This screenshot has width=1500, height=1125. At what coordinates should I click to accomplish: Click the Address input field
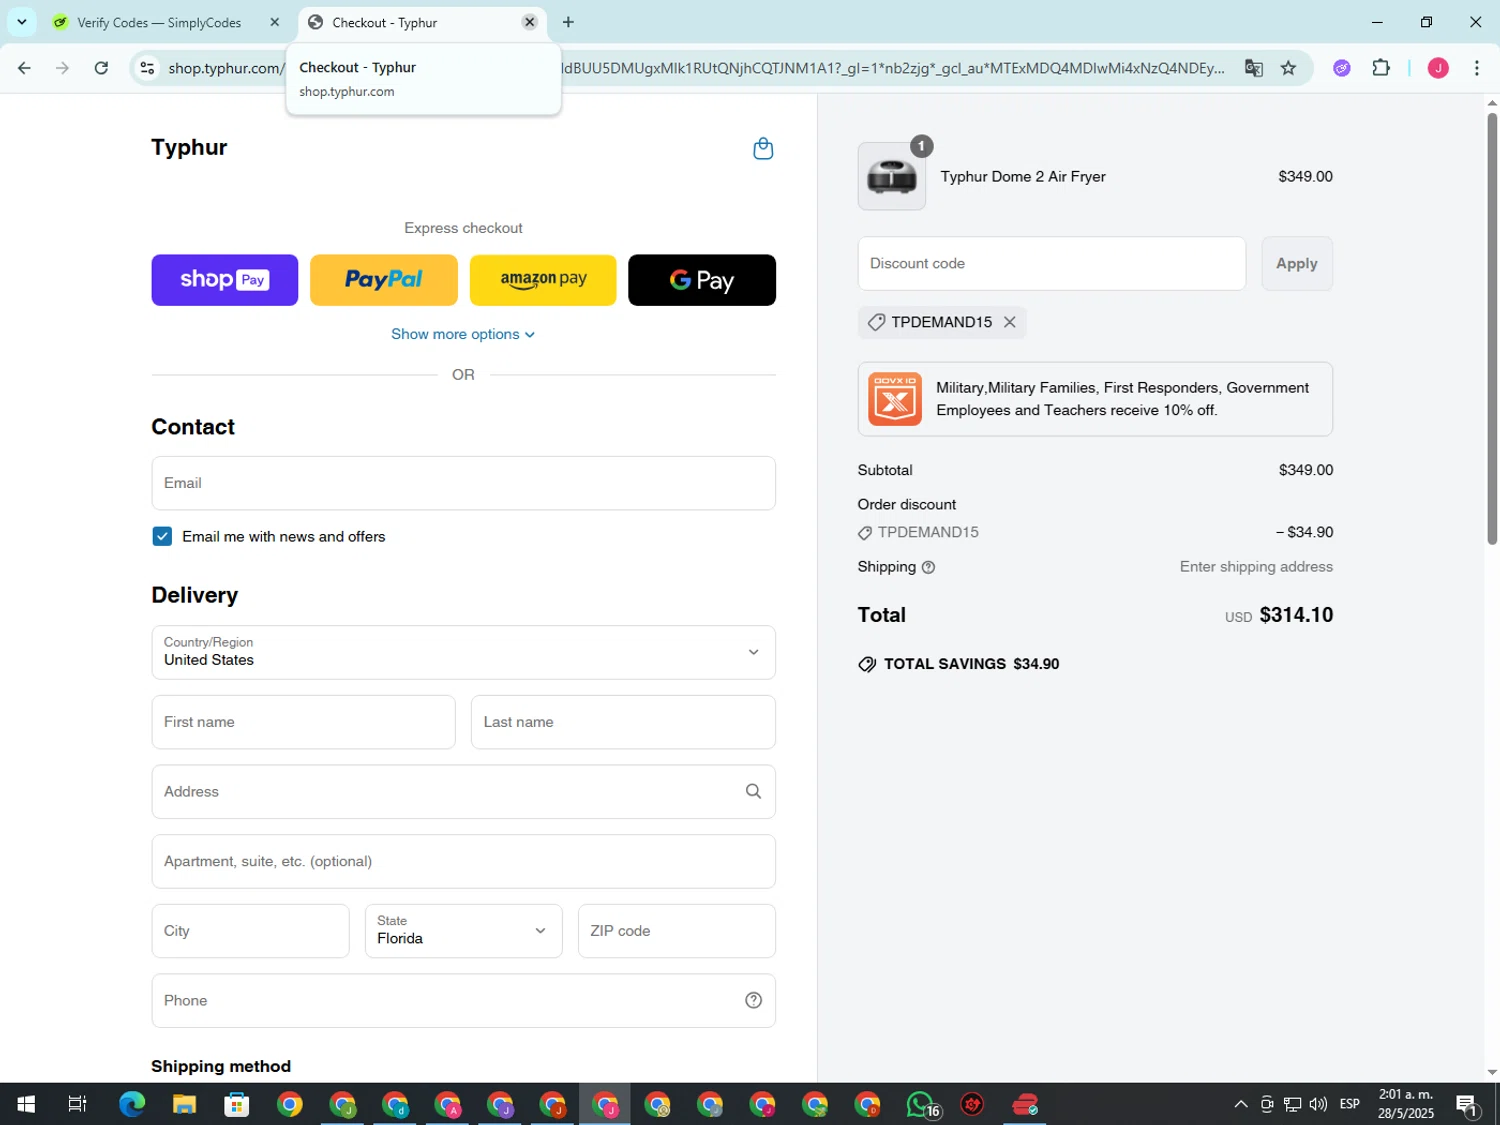pyautogui.click(x=463, y=792)
